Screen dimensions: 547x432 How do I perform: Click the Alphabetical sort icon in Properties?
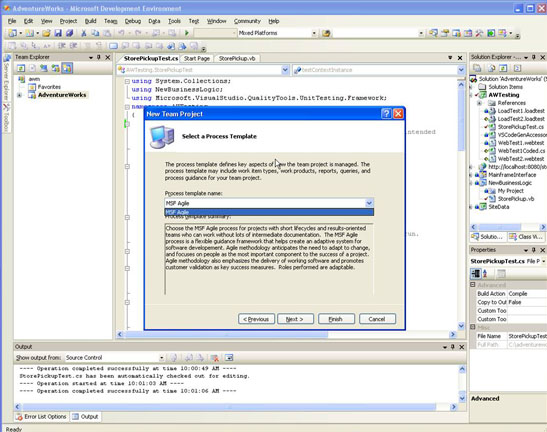[485, 274]
